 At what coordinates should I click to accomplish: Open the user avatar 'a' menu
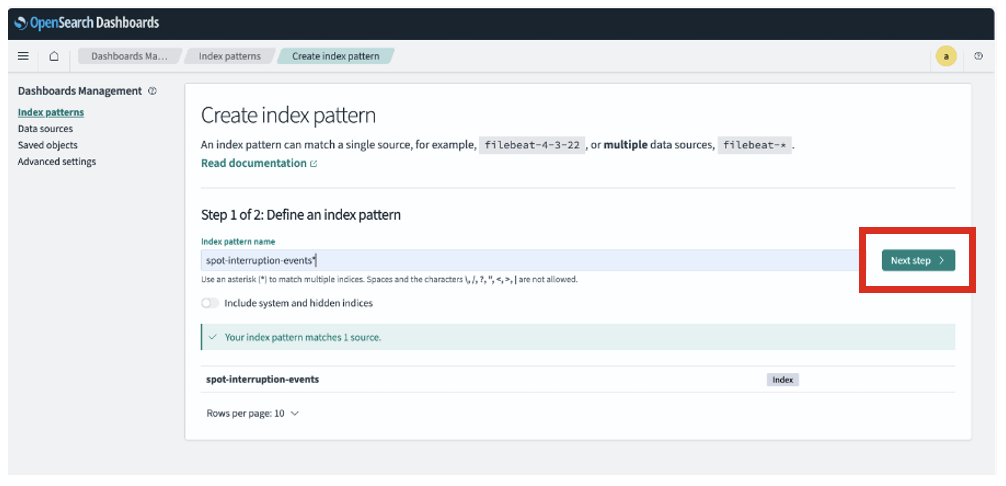click(945, 57)
